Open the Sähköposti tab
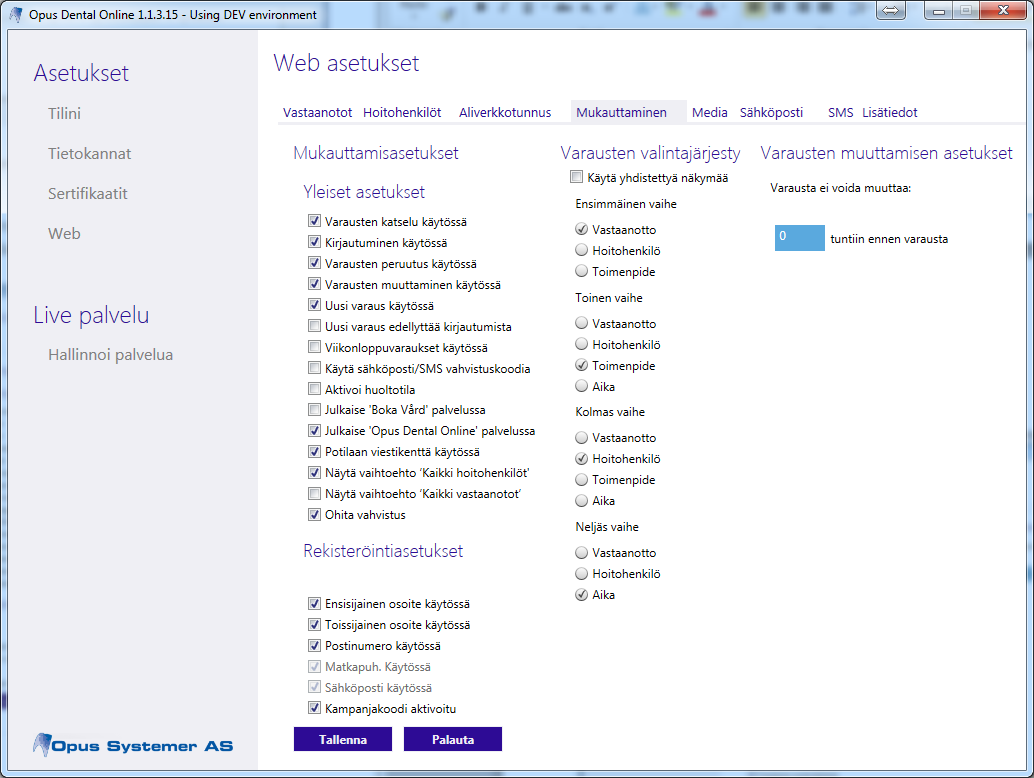The width and height of the screenshot is (1034, 778). [772, 113]
